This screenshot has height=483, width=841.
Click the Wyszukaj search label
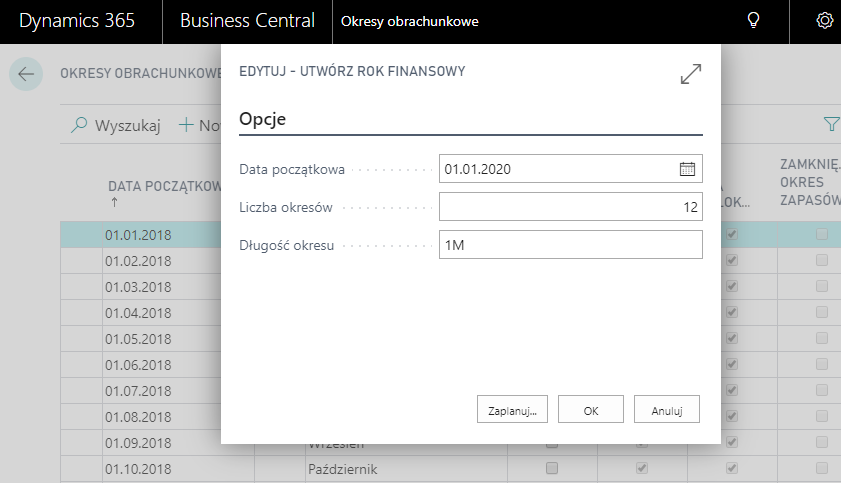tap(128, 125)
